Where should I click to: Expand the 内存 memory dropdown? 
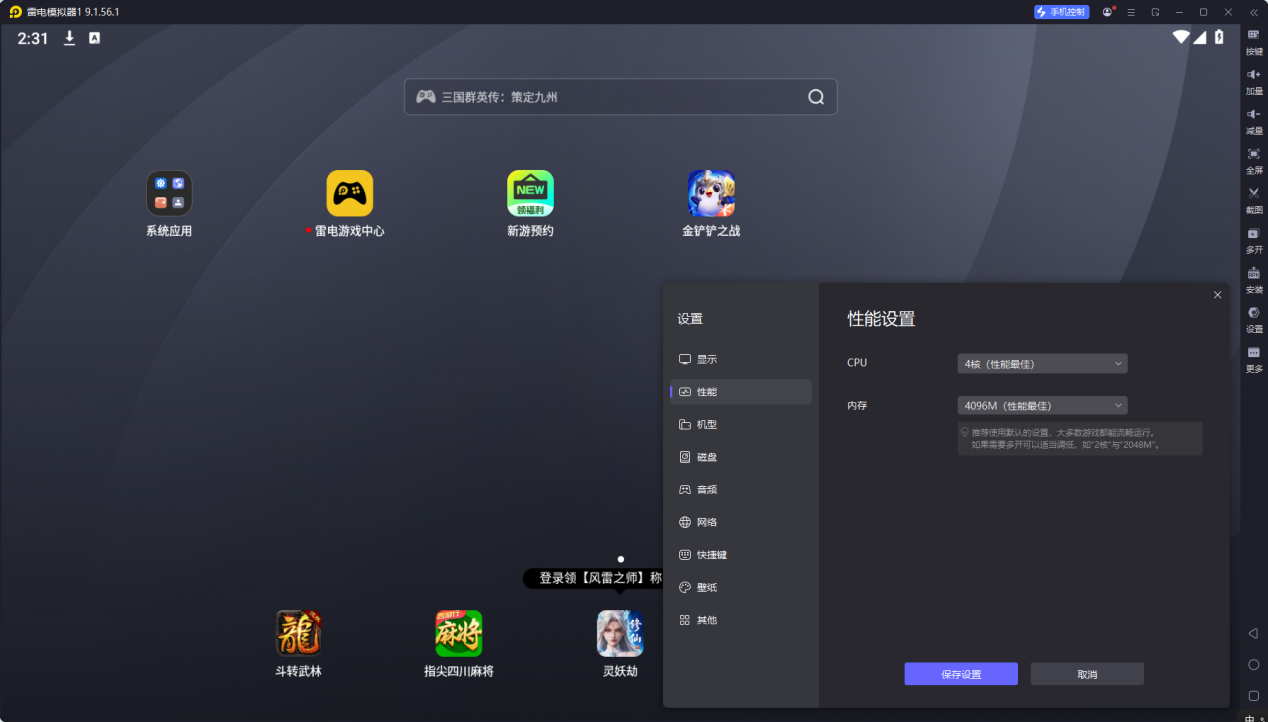pos(1042,405)
